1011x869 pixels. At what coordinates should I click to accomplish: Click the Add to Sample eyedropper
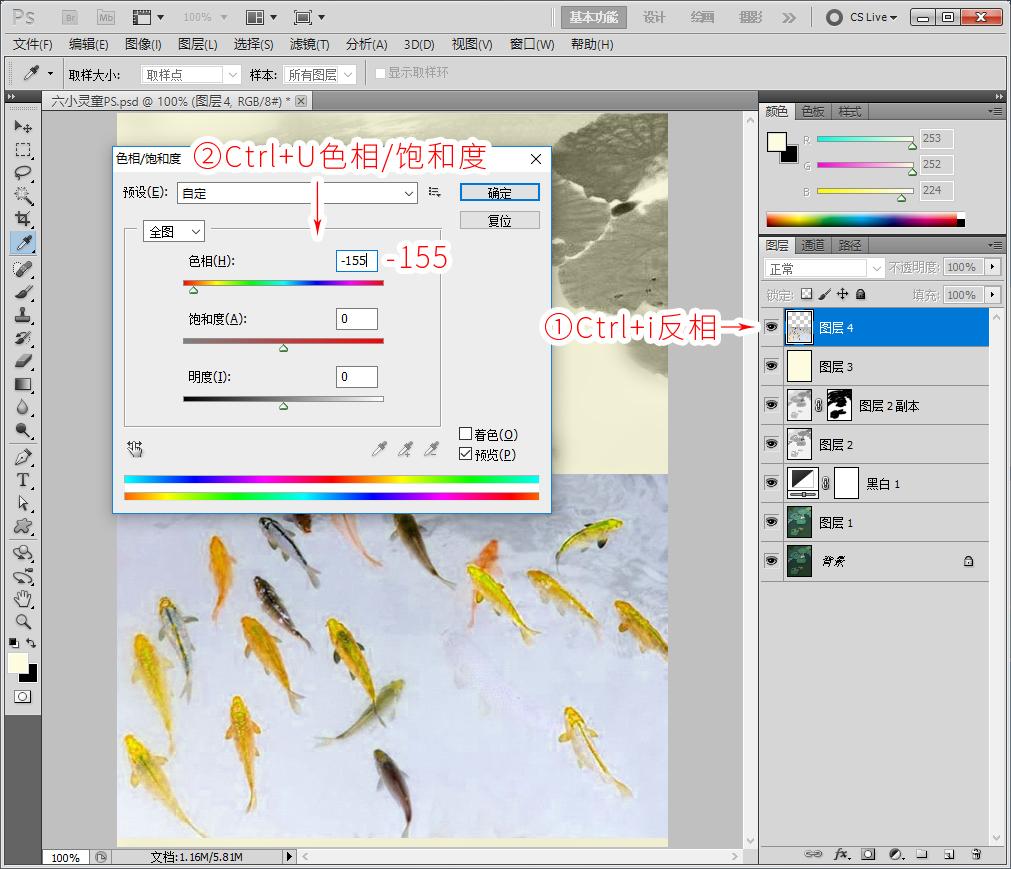point(405,449)
